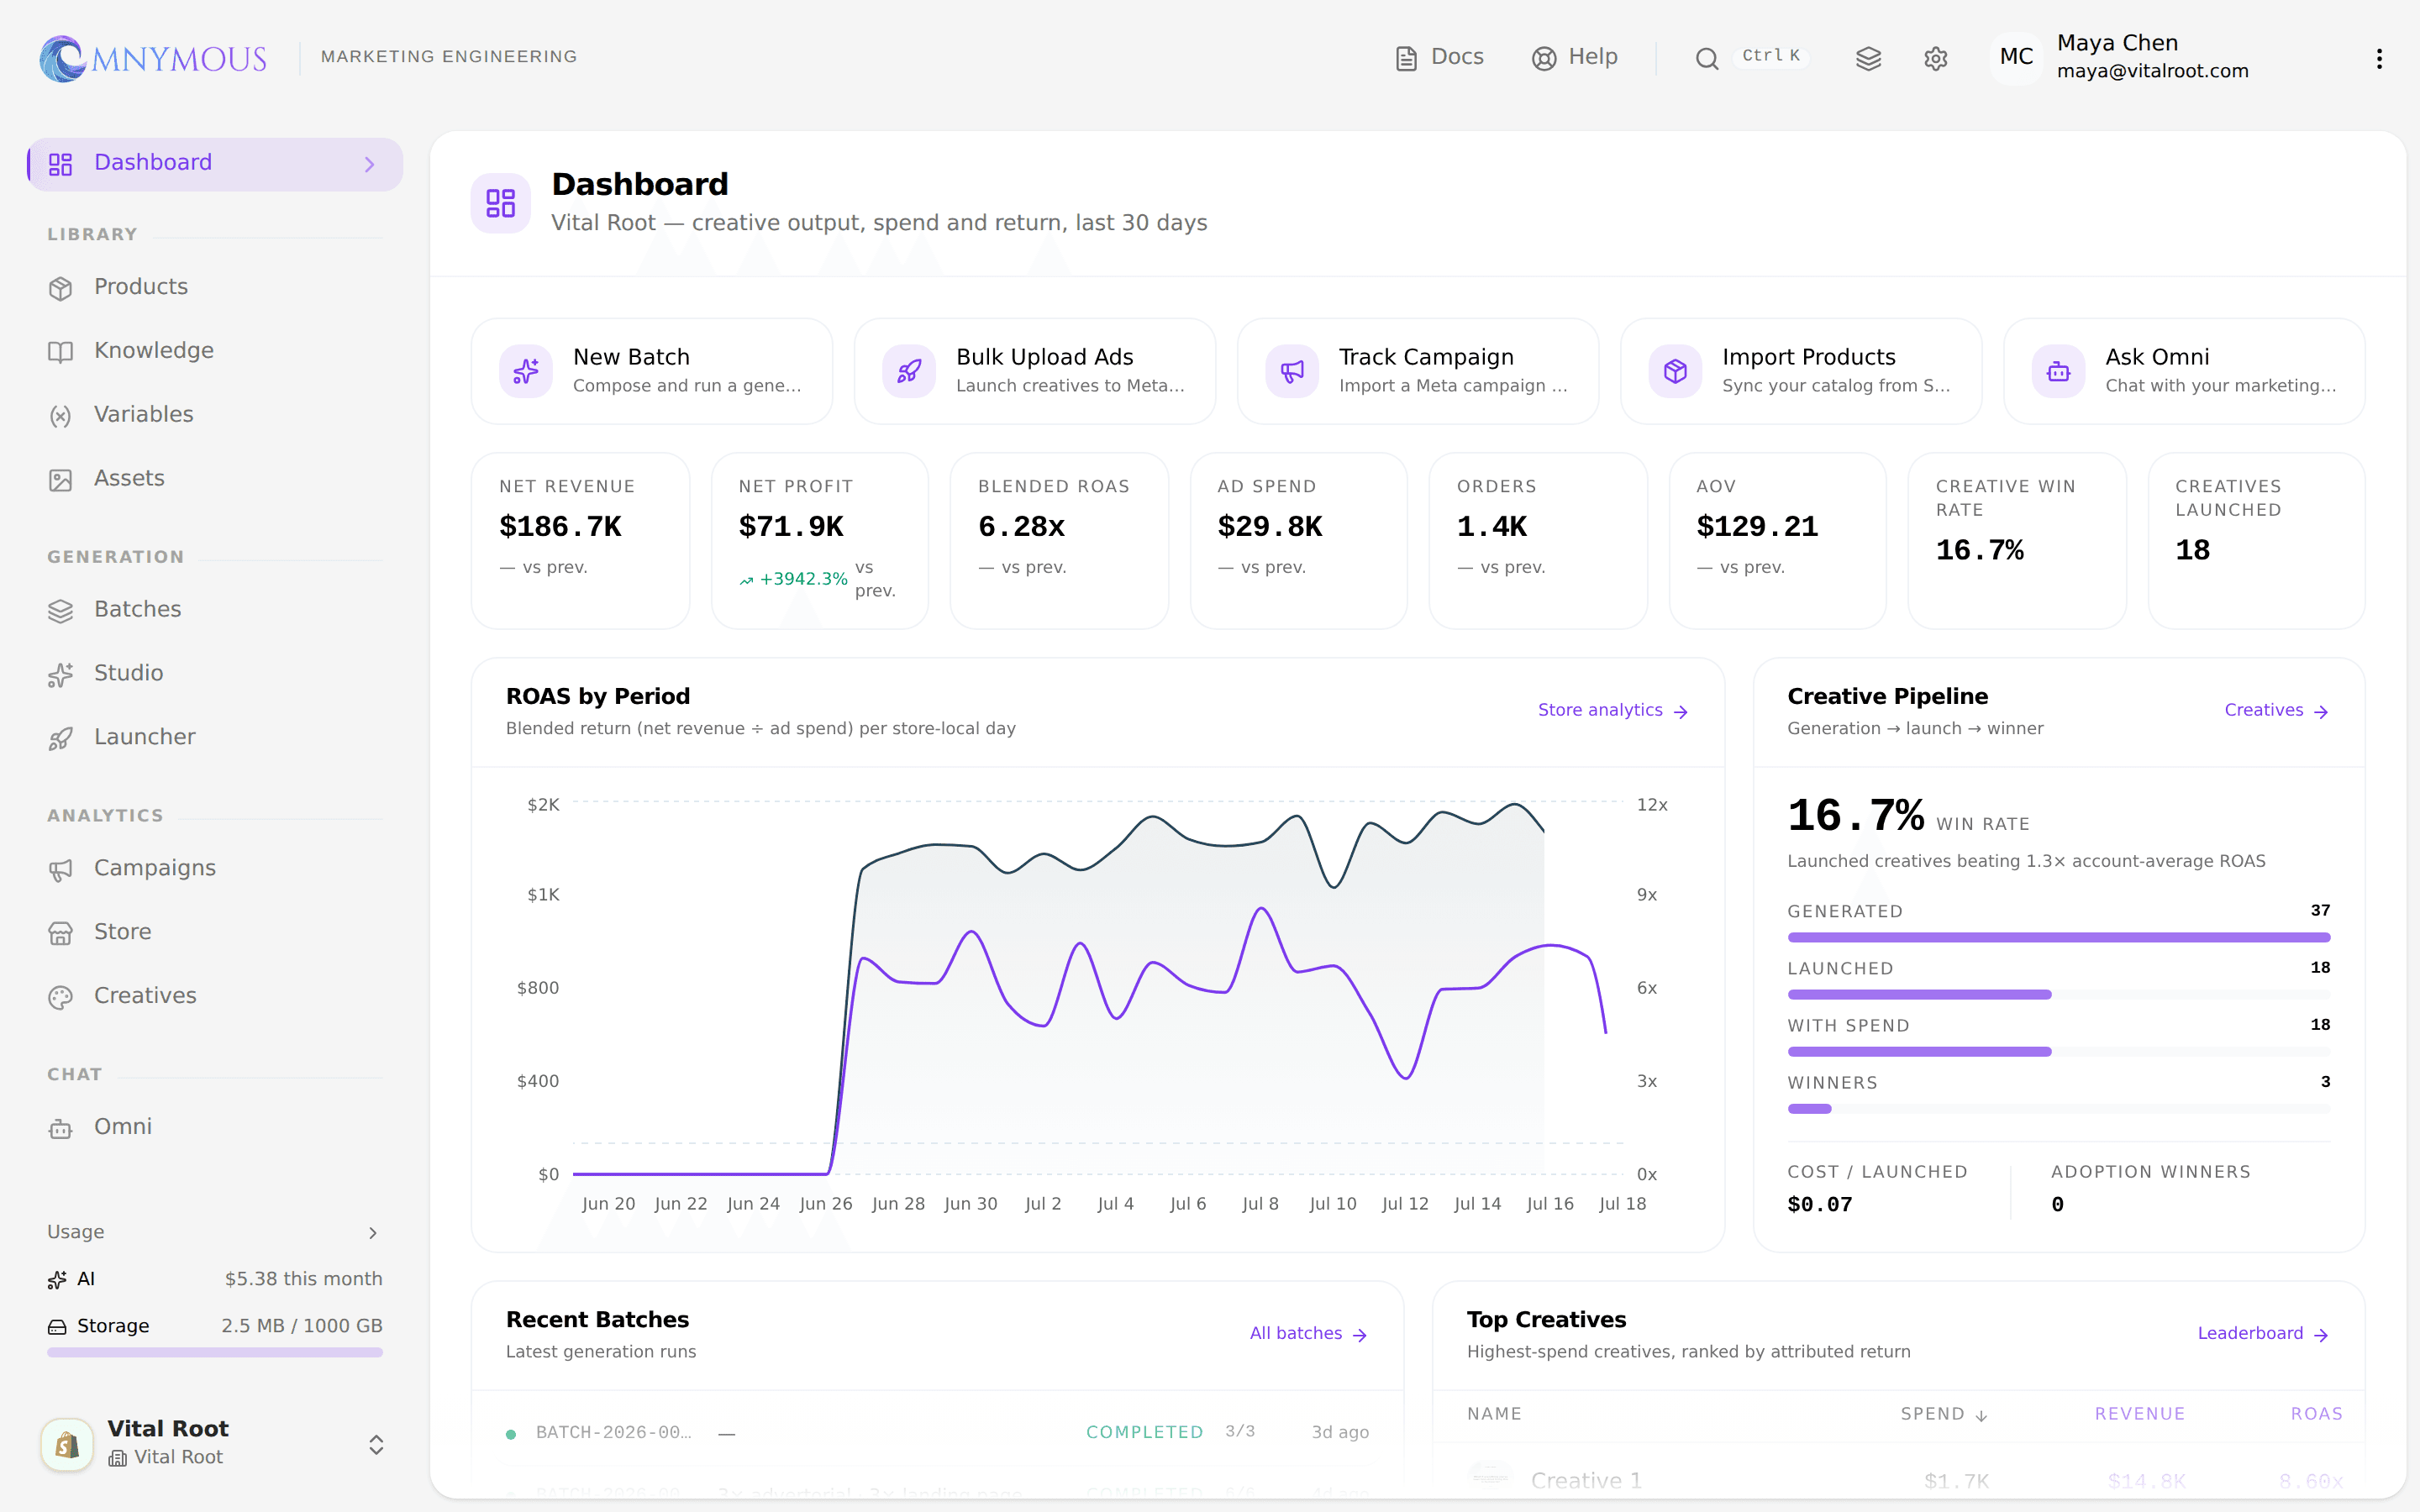Image resolution: width=2420 pixels, height=1512 pixels.
Task: Click the Store shop icon
Action: pyautogui.click(x=61, y=933)
